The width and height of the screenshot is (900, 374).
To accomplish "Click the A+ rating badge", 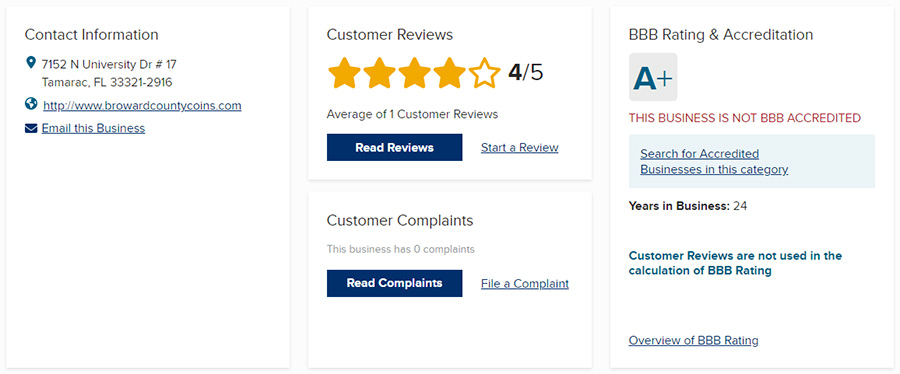I will coord(653,77).
